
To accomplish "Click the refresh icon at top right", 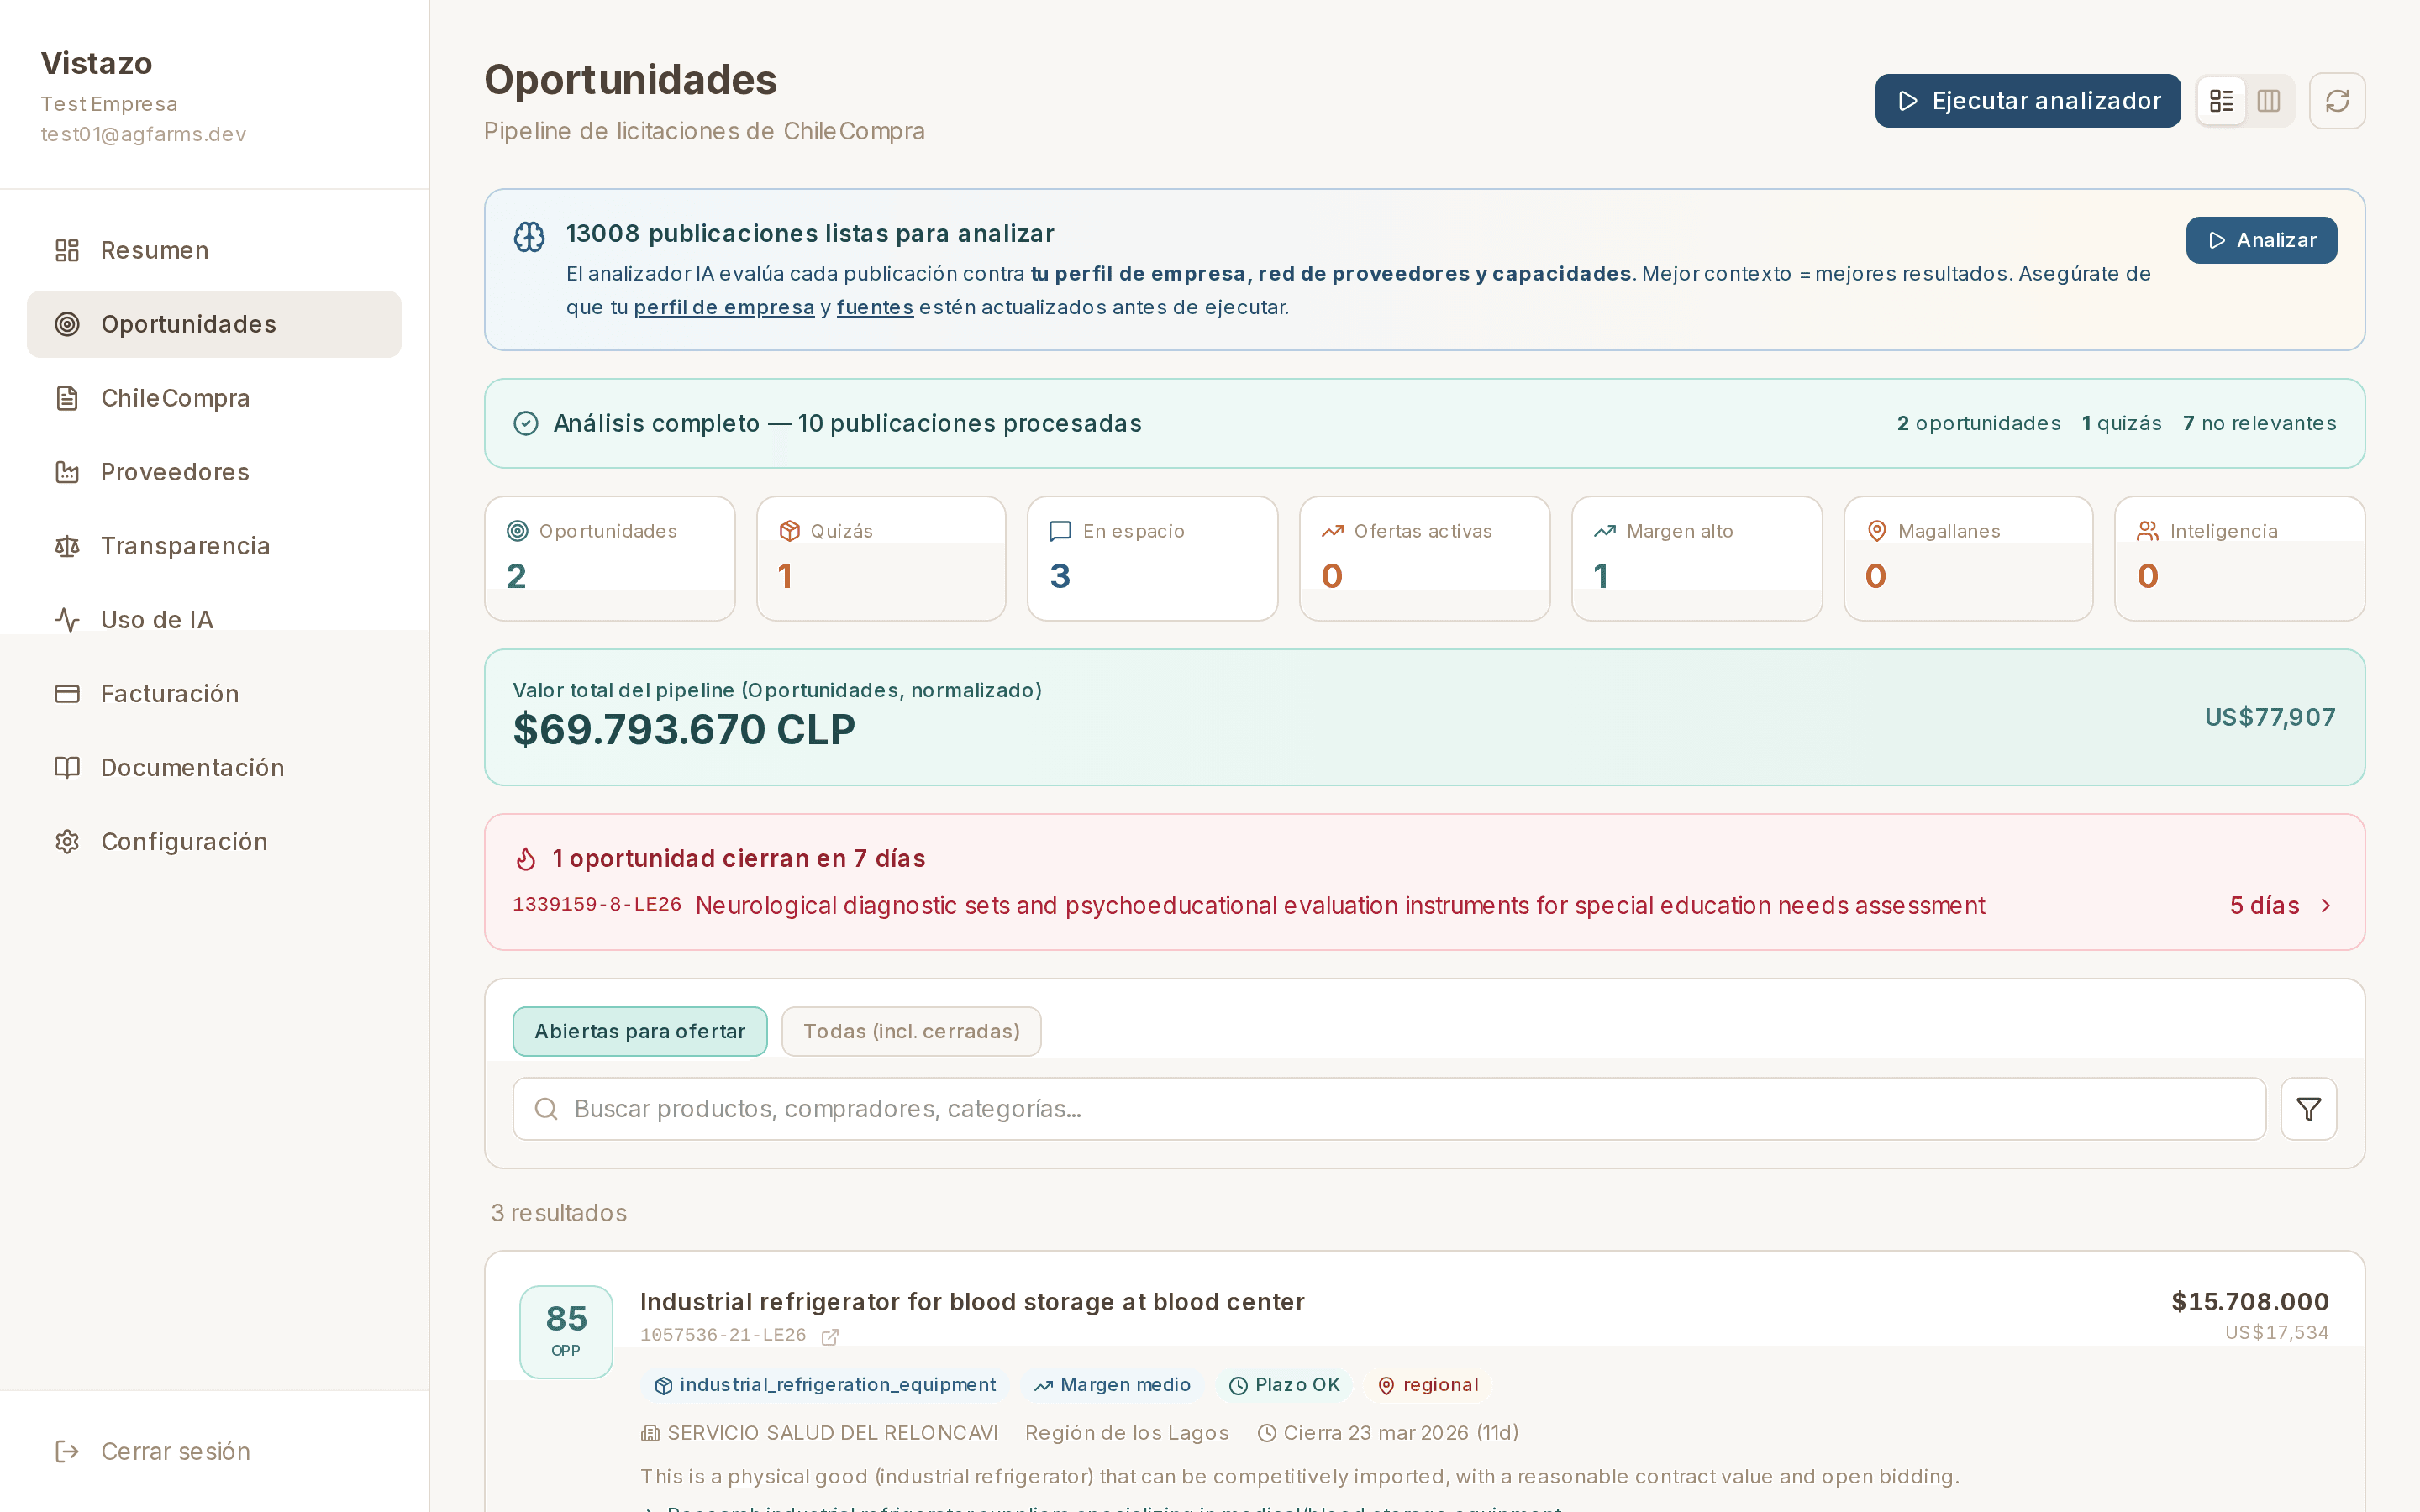I will (2337, 100).
